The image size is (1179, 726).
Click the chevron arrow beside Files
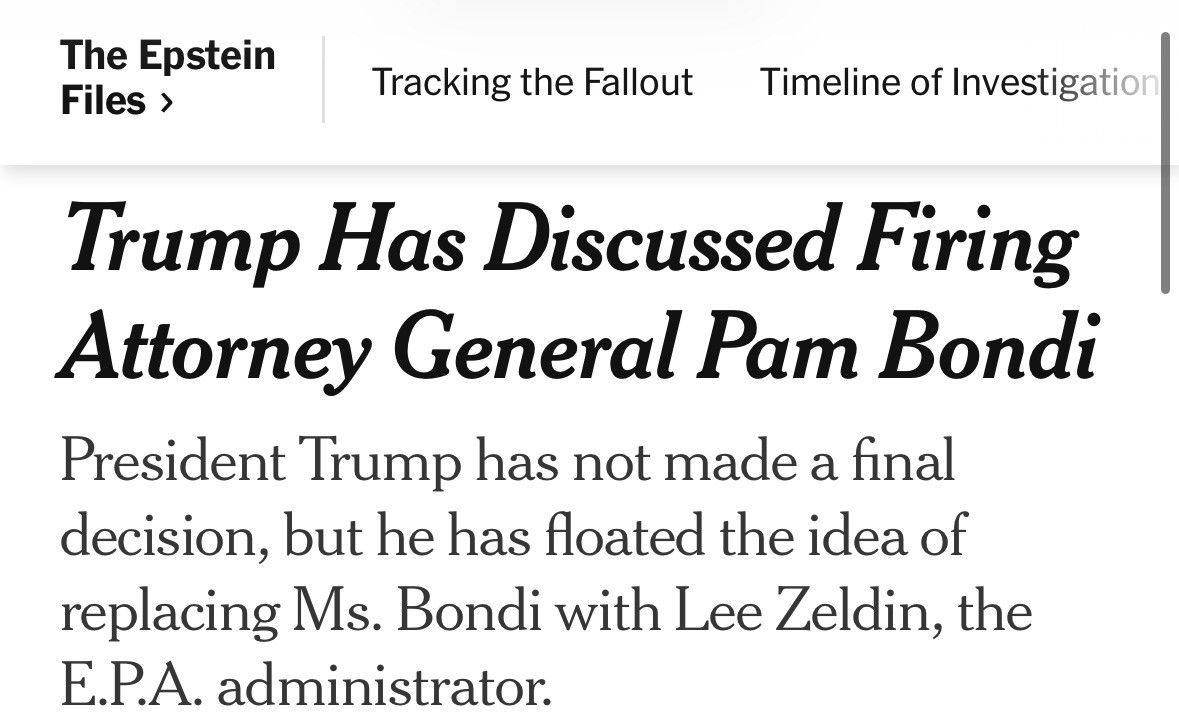point(167,102)
